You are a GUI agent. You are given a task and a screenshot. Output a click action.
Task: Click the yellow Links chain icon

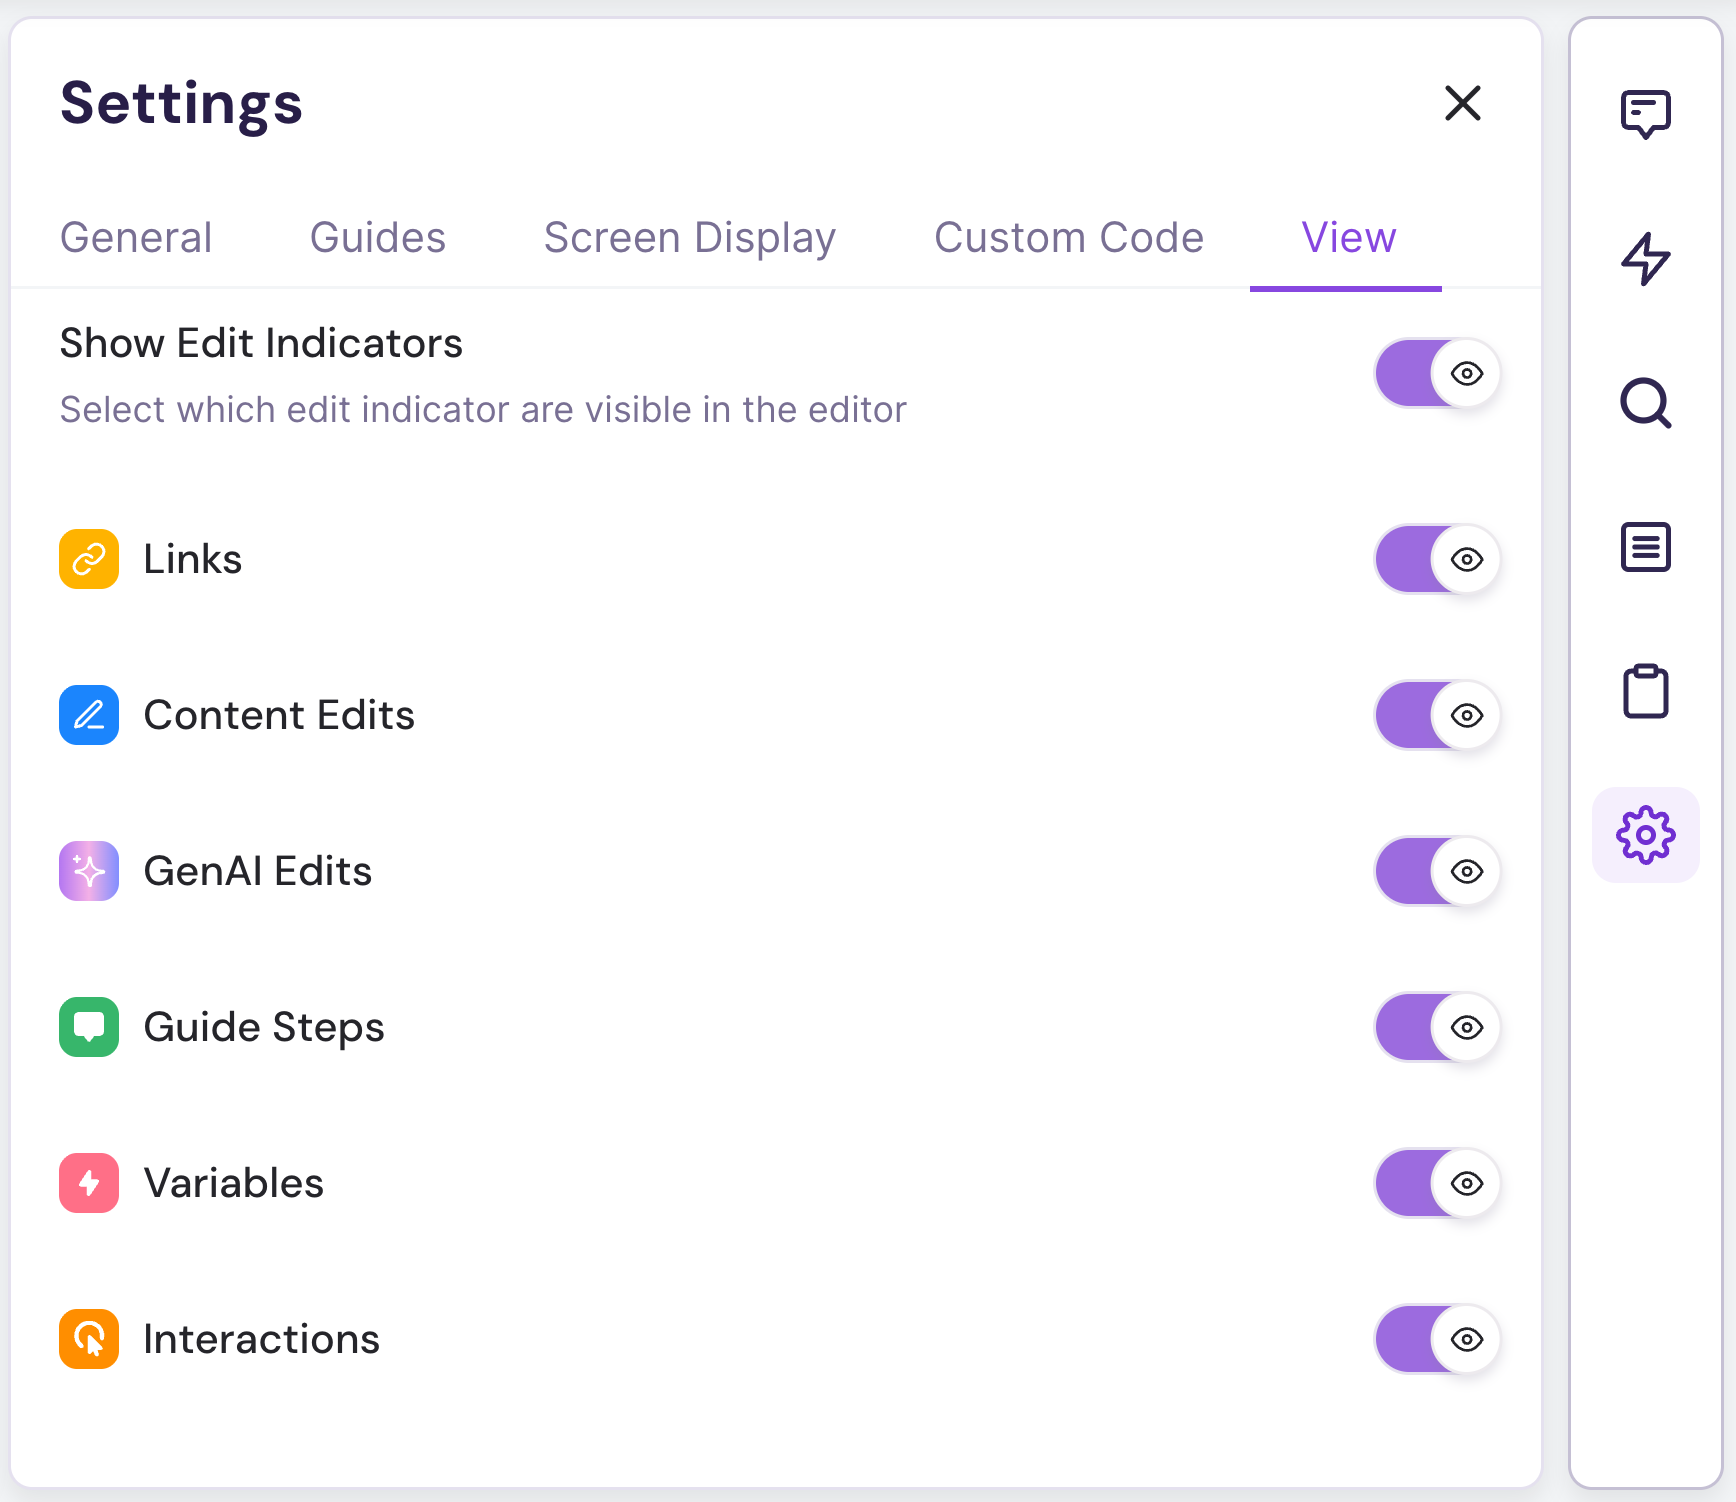(89, 559)
